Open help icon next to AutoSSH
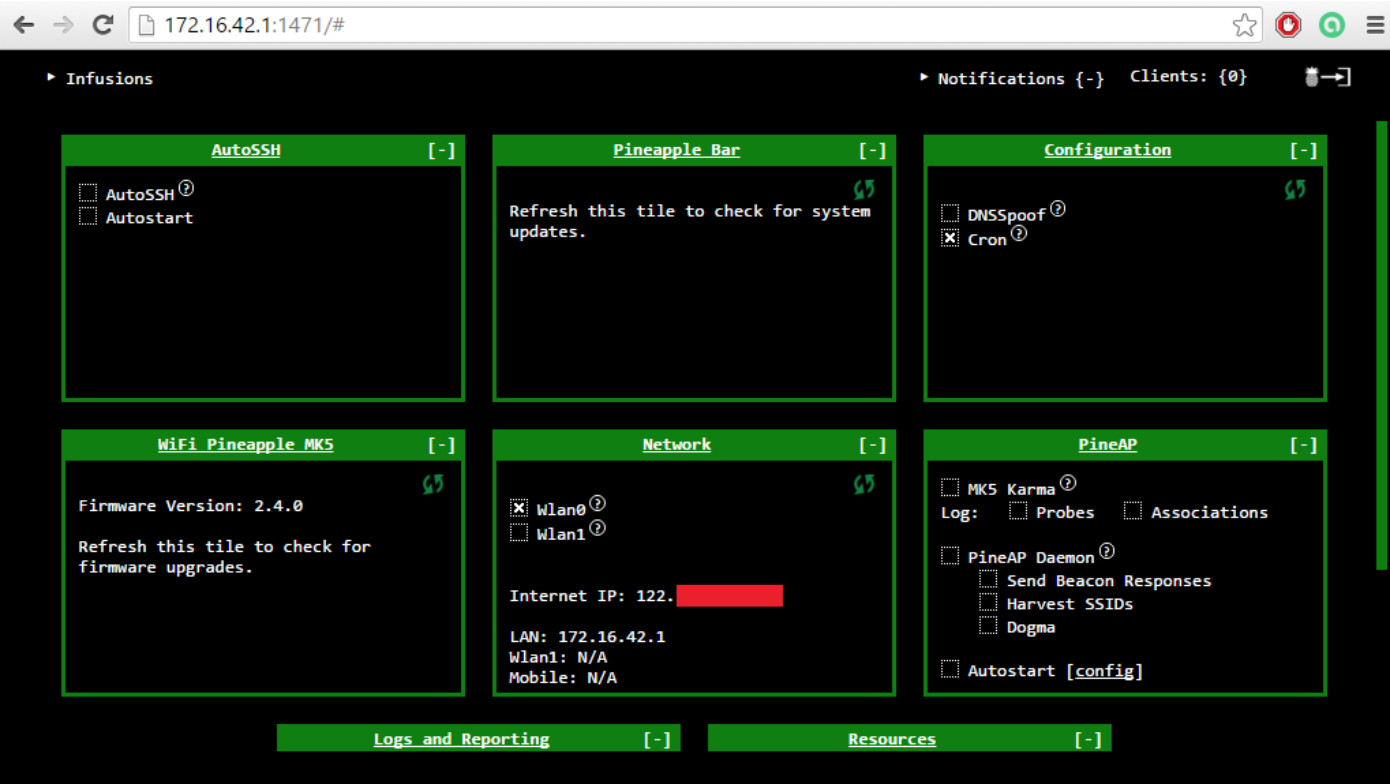 [186, 188]
